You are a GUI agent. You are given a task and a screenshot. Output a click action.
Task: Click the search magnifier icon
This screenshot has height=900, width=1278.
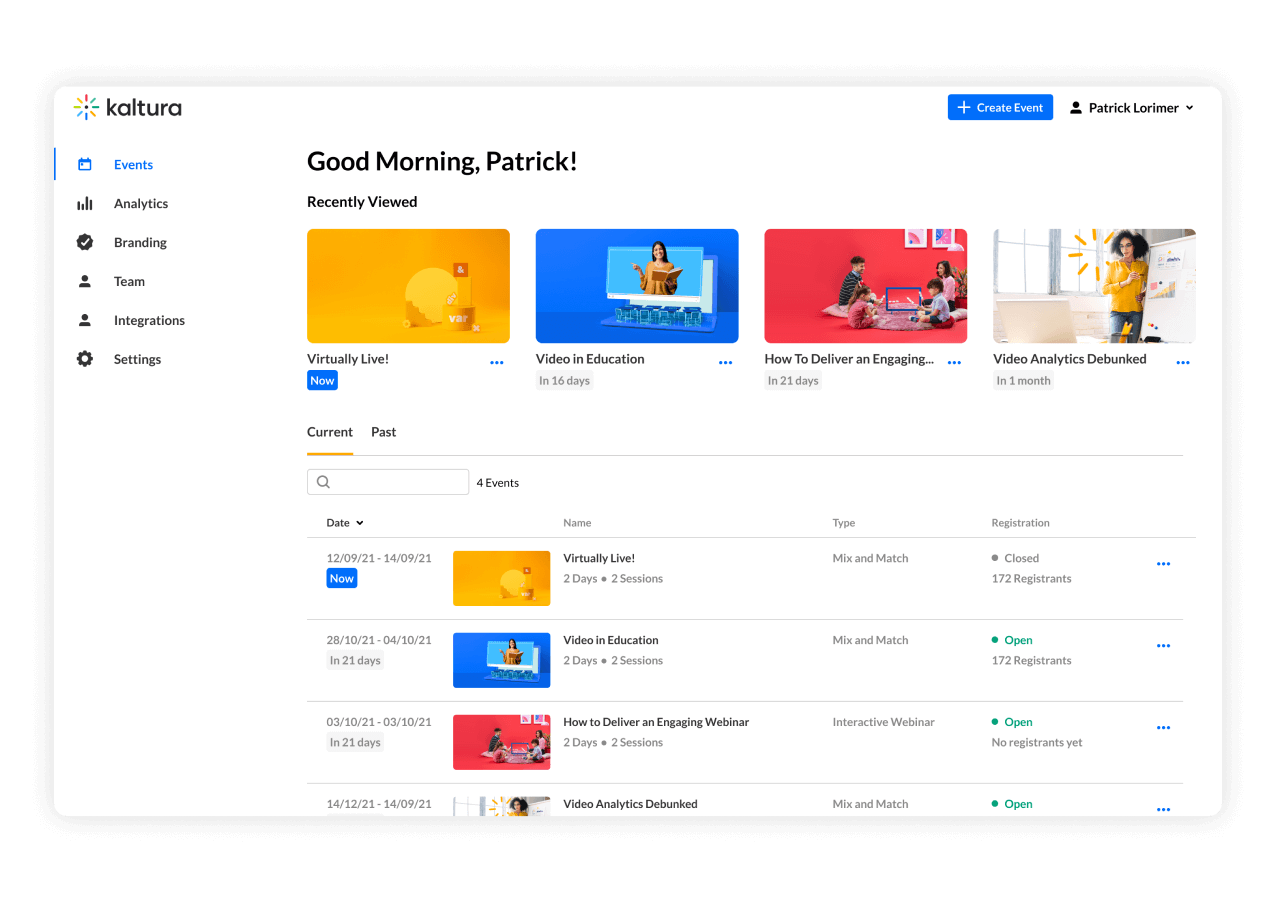tap(323, 482)
